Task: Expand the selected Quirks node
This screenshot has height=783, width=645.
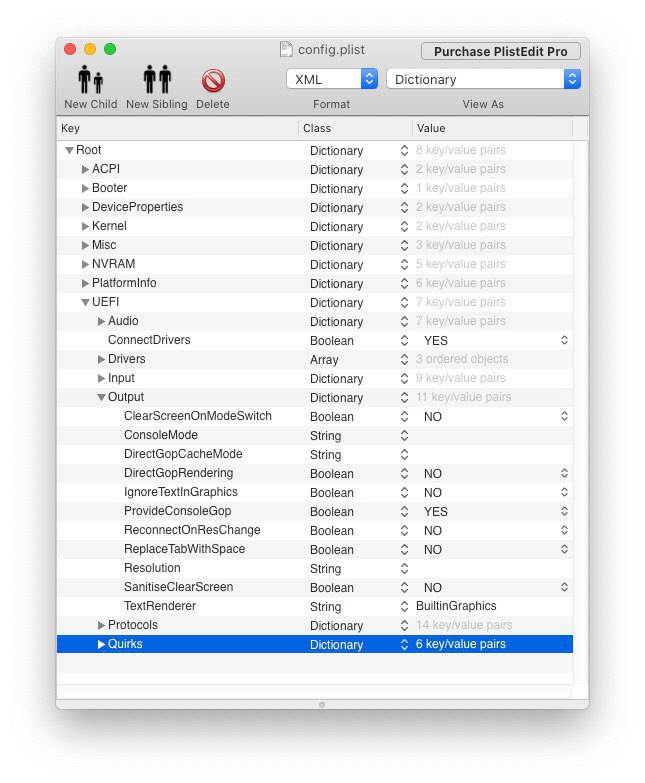Action: 101,644
